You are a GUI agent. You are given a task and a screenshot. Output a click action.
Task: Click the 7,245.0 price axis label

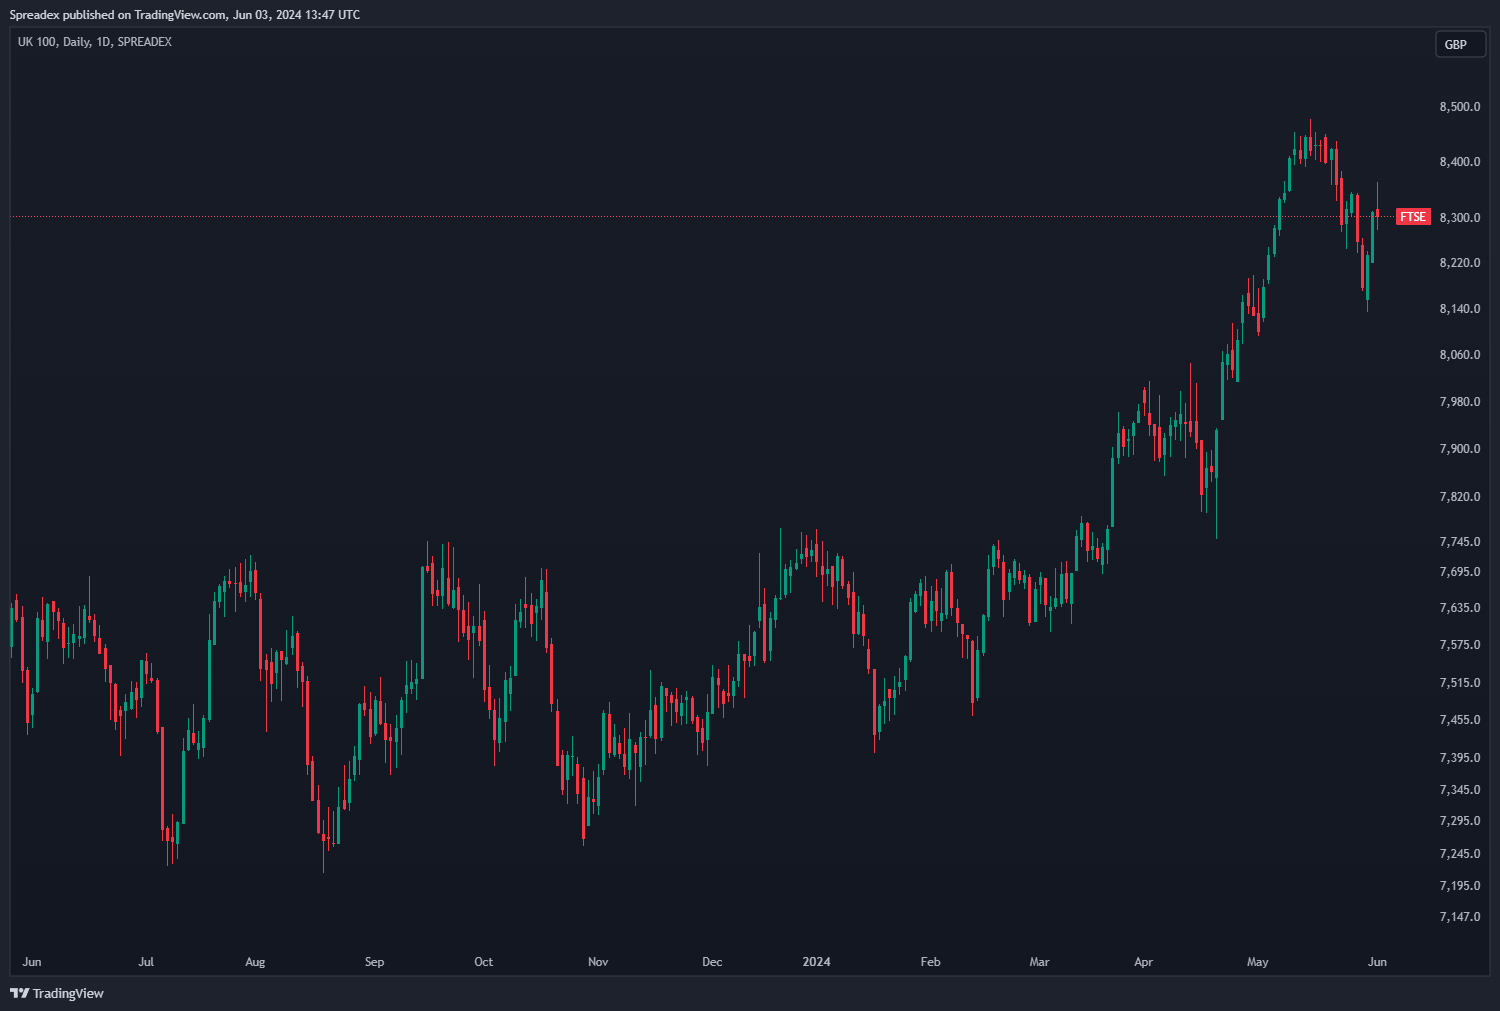tap(1460, 854)
